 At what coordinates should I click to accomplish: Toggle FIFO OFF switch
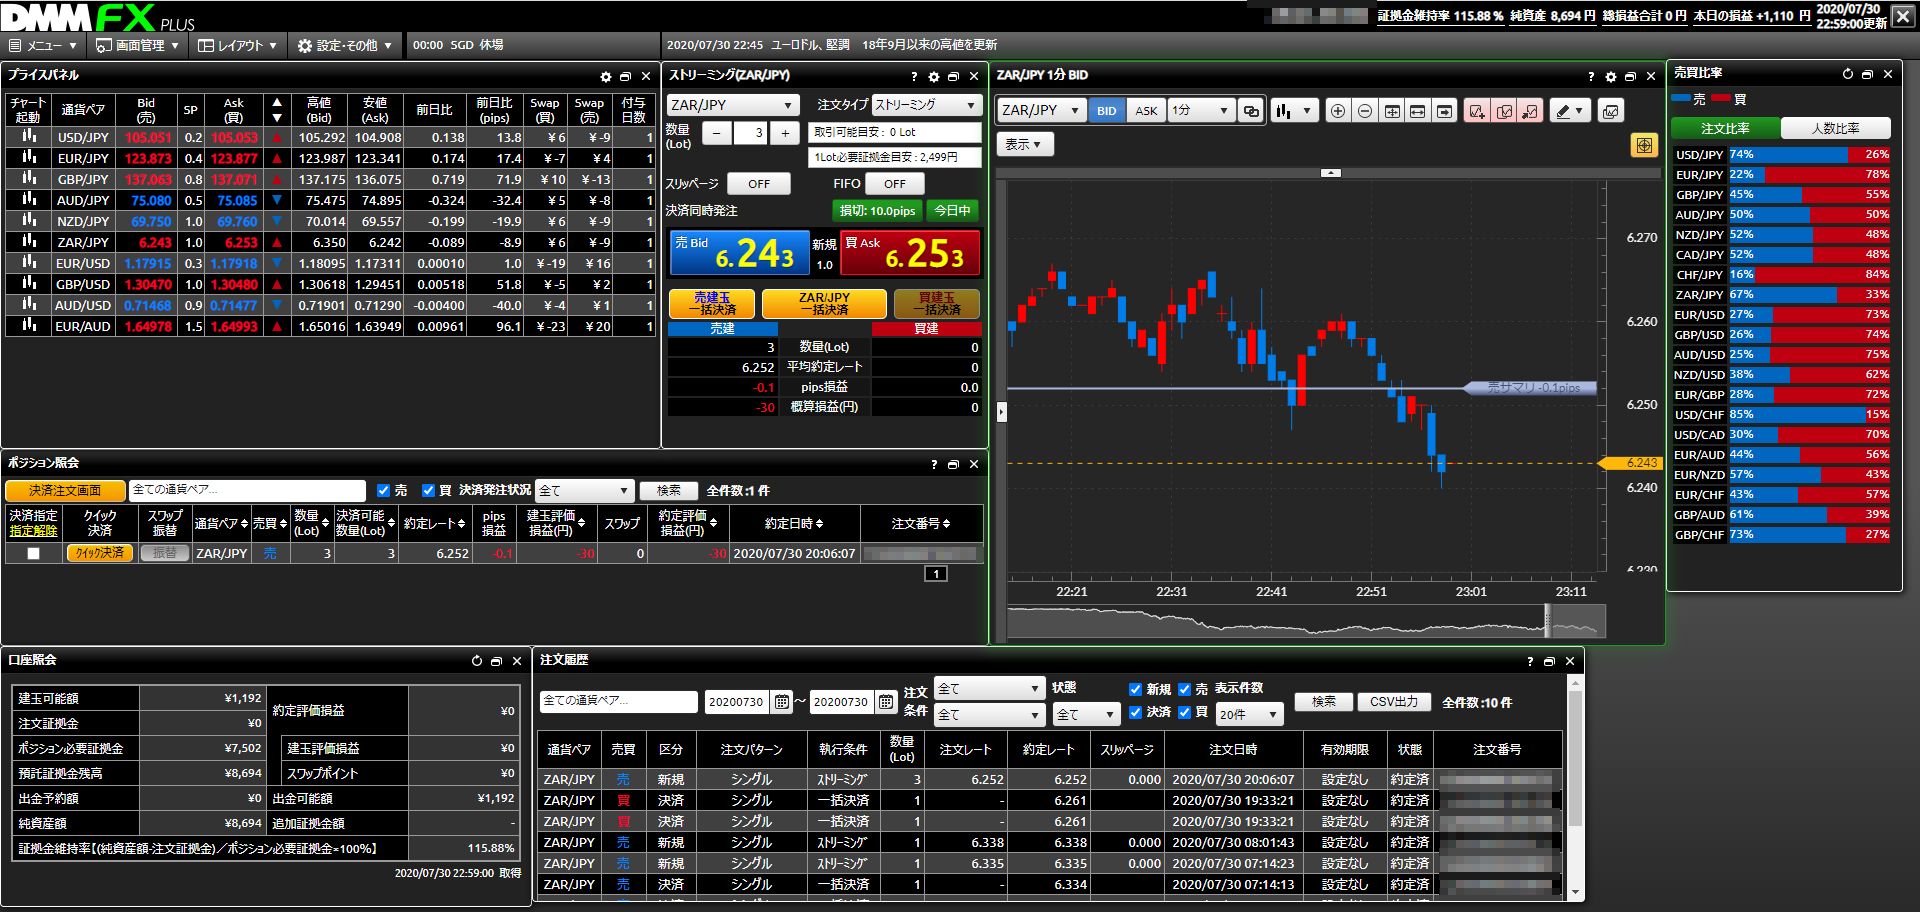[894, 184]
